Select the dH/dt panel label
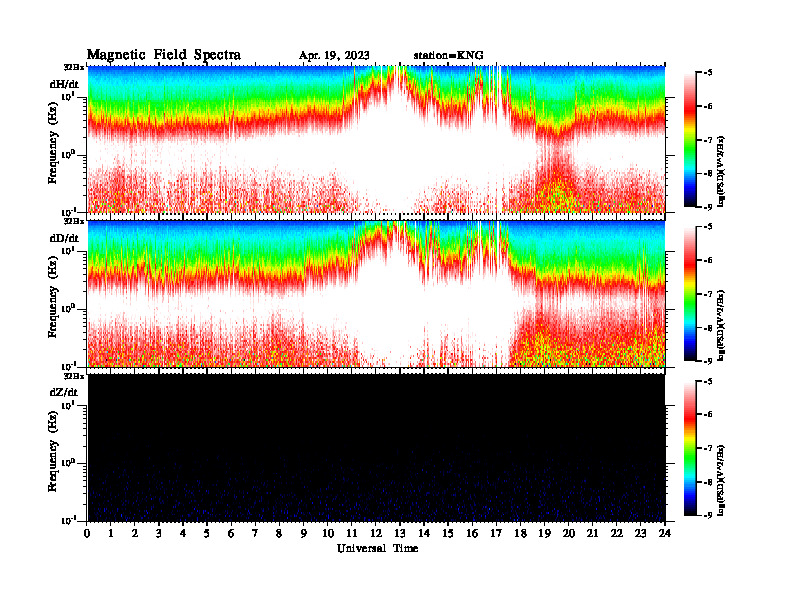Screen dimensions: 792x612 pyautogui.click(x=64, y=84)
